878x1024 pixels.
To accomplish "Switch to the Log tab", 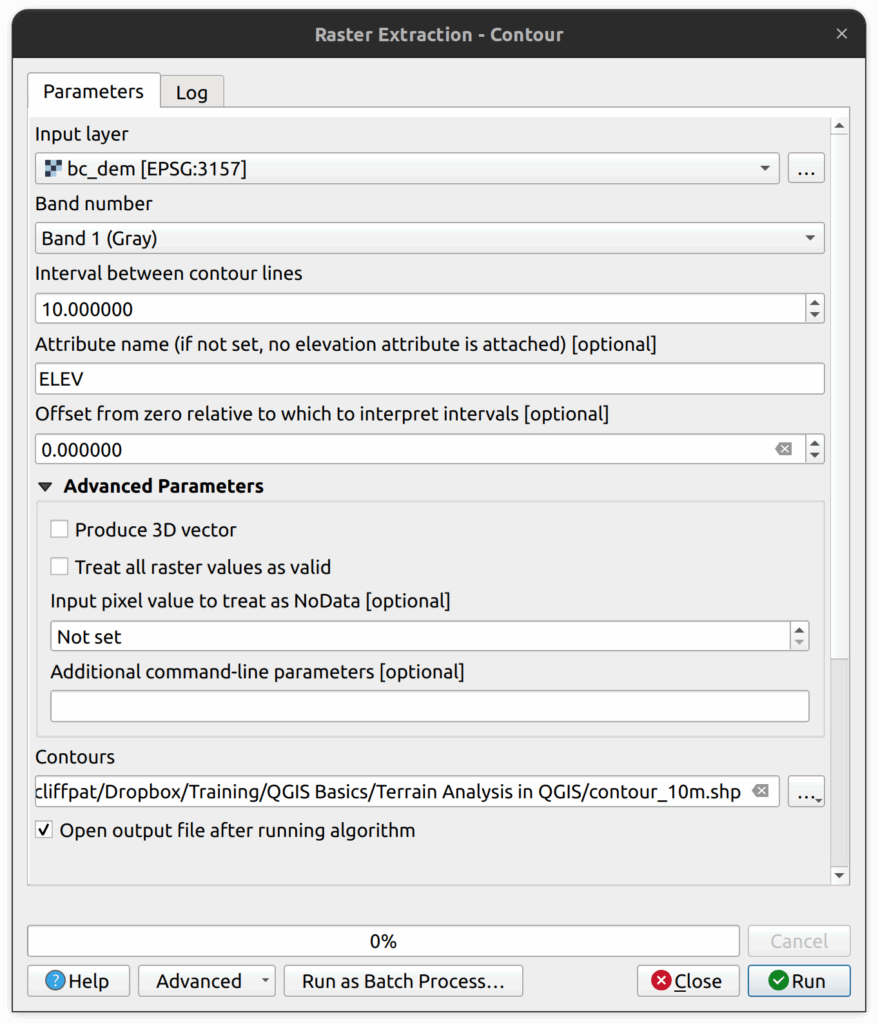I will [191, 92].
